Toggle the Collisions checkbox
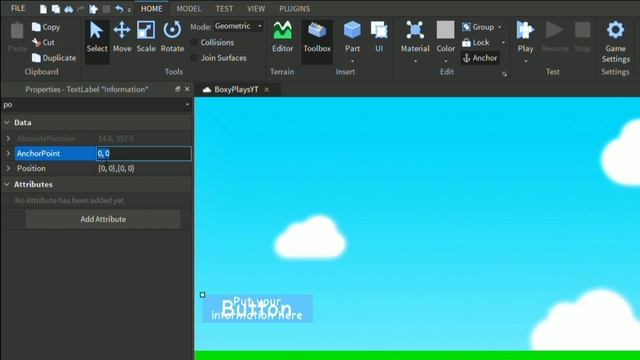The width and height of the screenshot is (640, 360). tap(194, 42)
